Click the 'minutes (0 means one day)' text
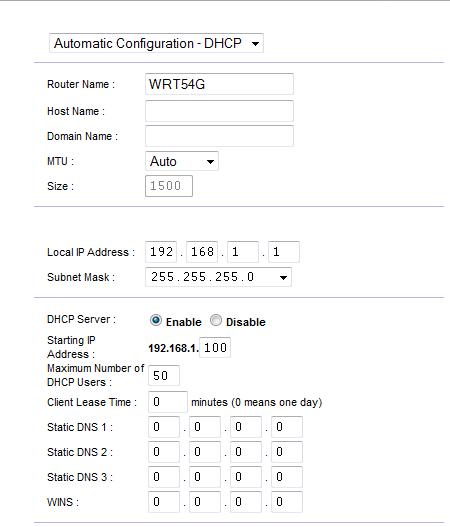Screen dimensions: 450x527 pyautogui.click(x=257, y=402)
